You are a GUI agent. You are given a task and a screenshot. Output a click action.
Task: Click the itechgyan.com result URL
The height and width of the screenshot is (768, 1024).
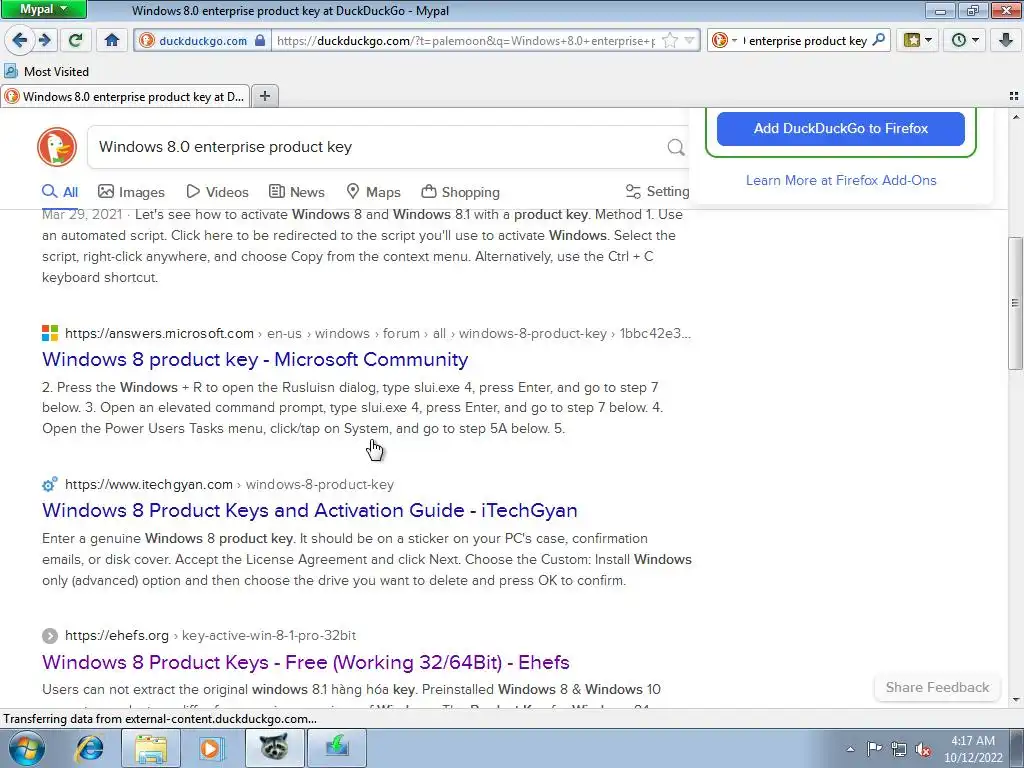229,485
